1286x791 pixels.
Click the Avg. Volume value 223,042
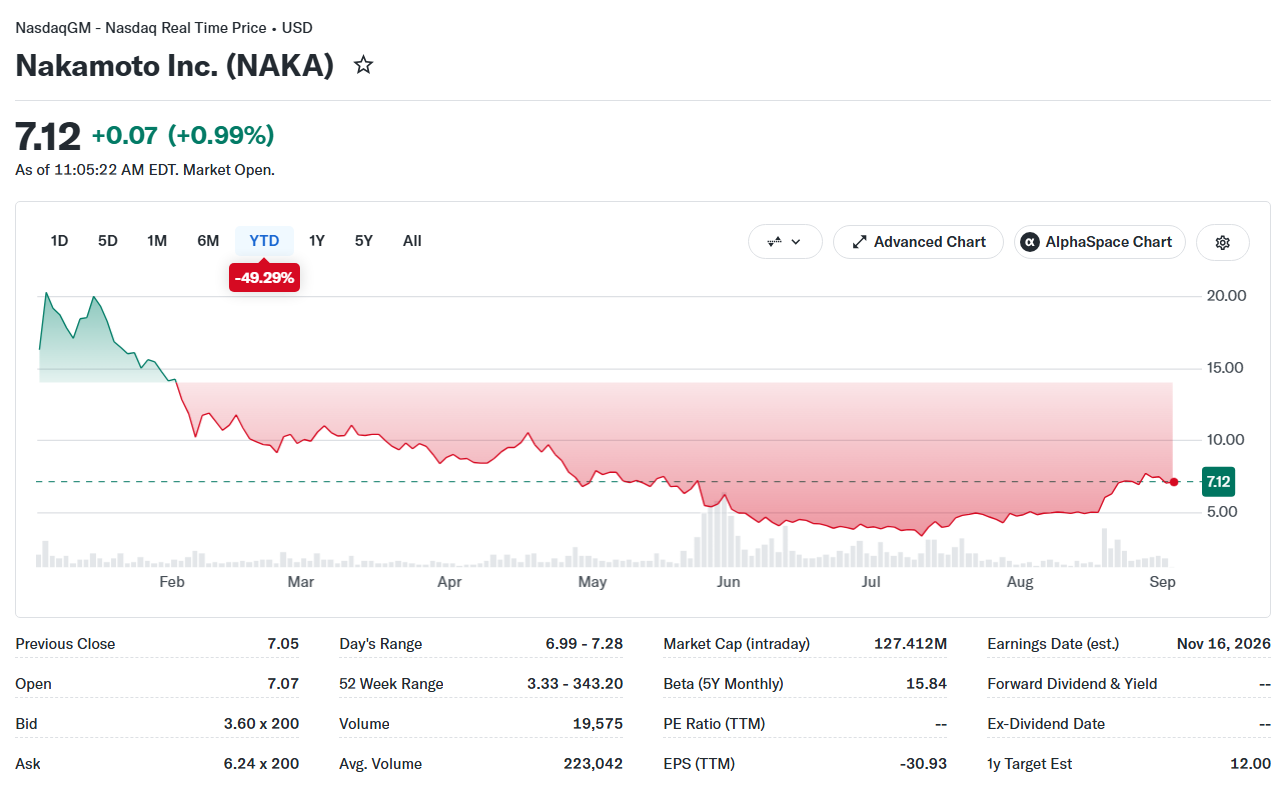tap(593, 764)
